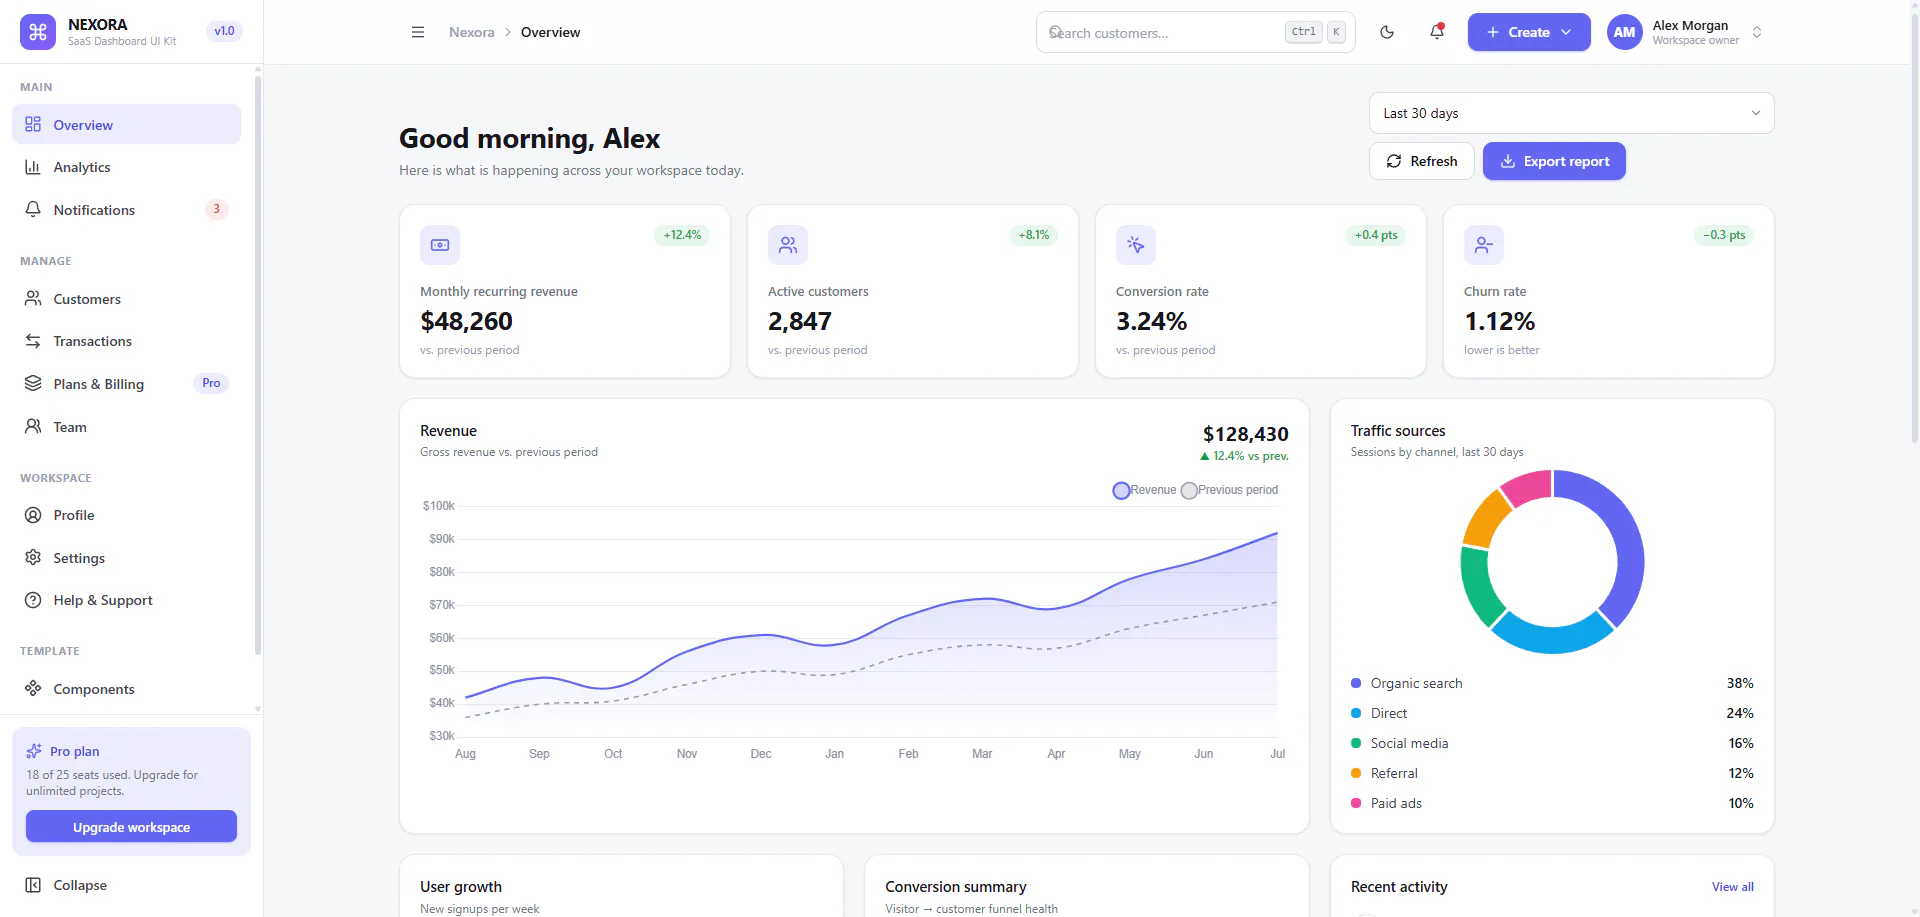
Task: Click the $128,430 revenue total
Action: click(1245, 434)
